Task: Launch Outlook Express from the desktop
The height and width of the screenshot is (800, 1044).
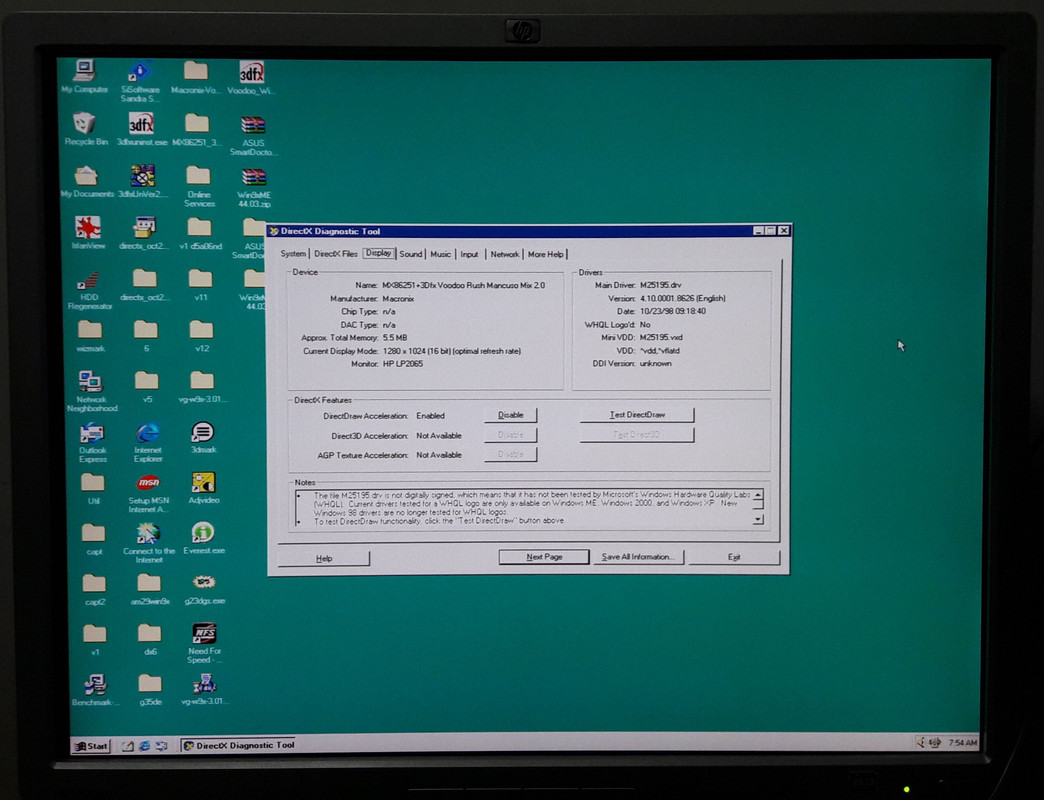Action: 92,442
